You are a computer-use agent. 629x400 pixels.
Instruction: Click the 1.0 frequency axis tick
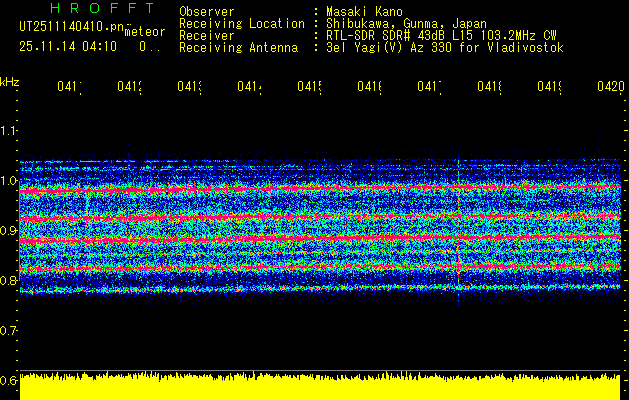coord(9,181)
